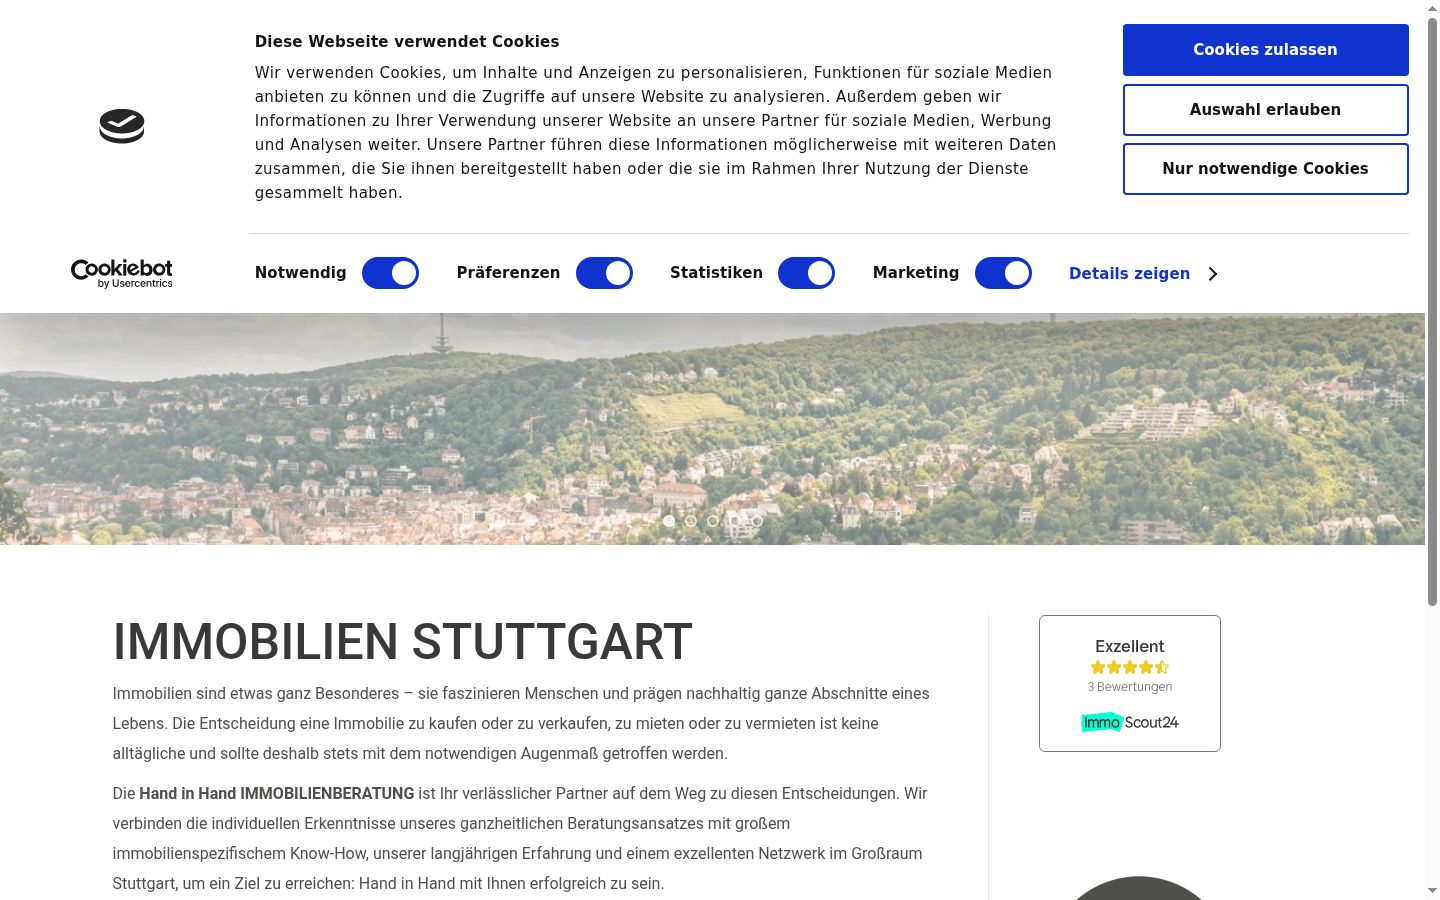
Task: Click the five-star rating icons
Action: point(1130,667)
